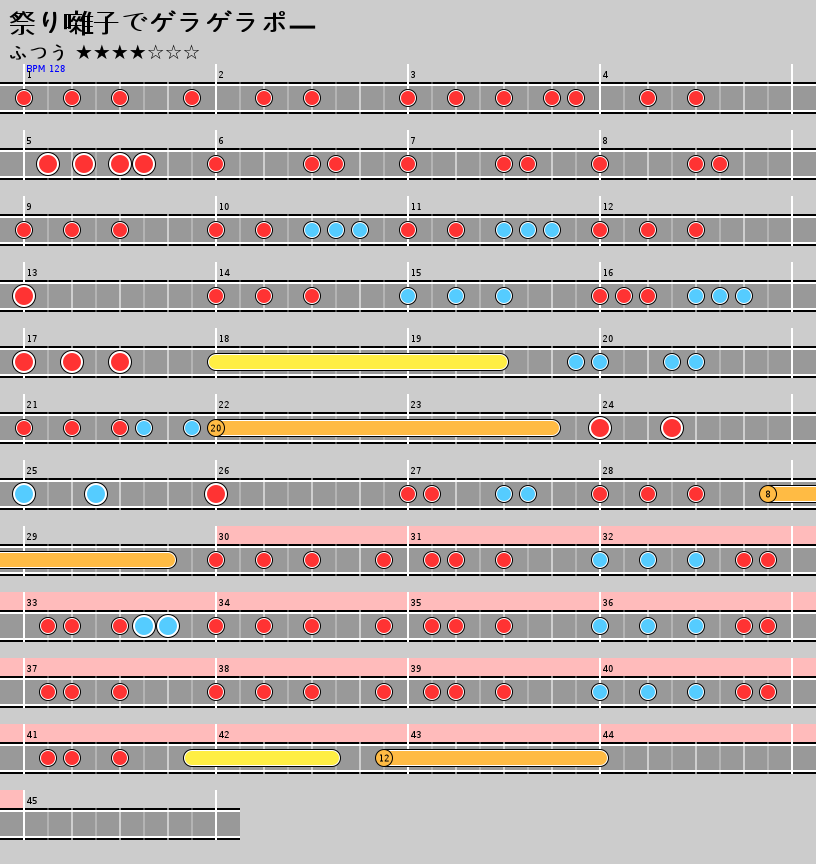
Task: Click the first large blue note in measure 33
Action: 144,626
